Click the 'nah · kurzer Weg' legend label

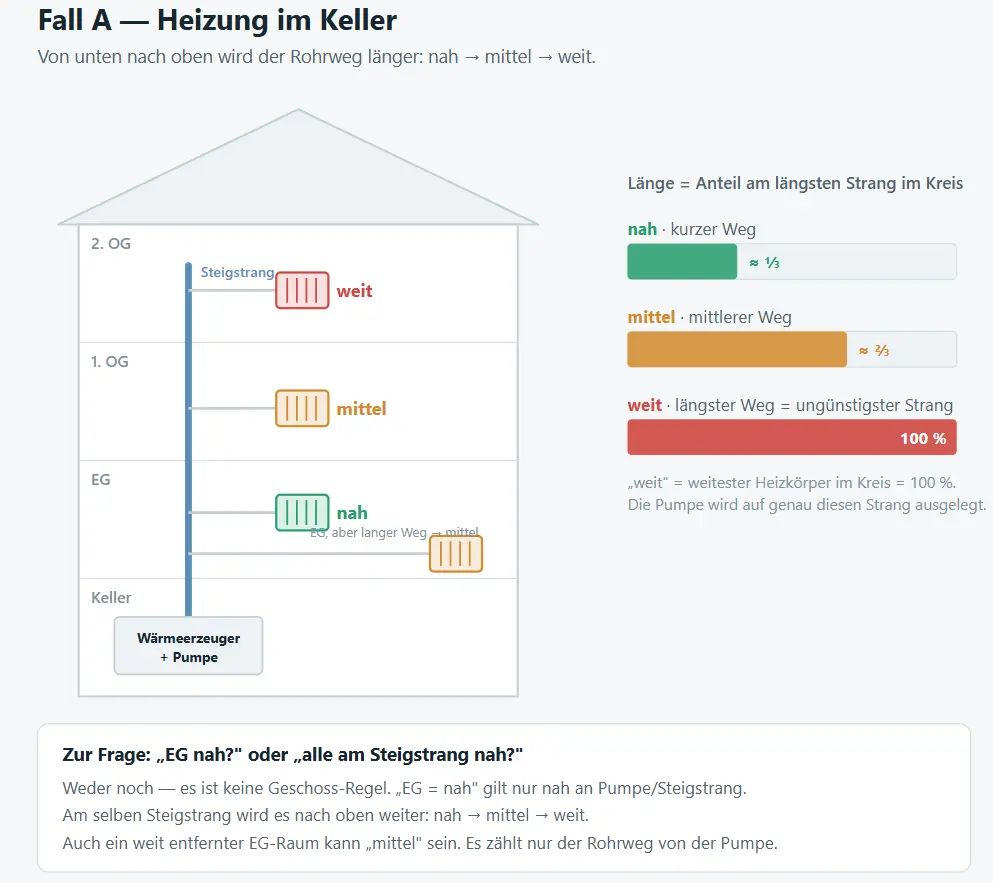click(x=692, y=229)
